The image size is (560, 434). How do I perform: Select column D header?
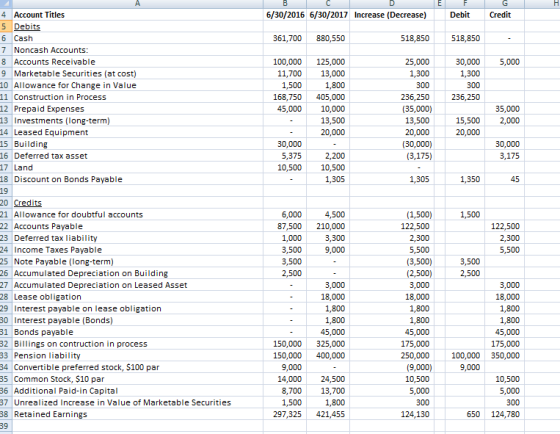(391, 4)
